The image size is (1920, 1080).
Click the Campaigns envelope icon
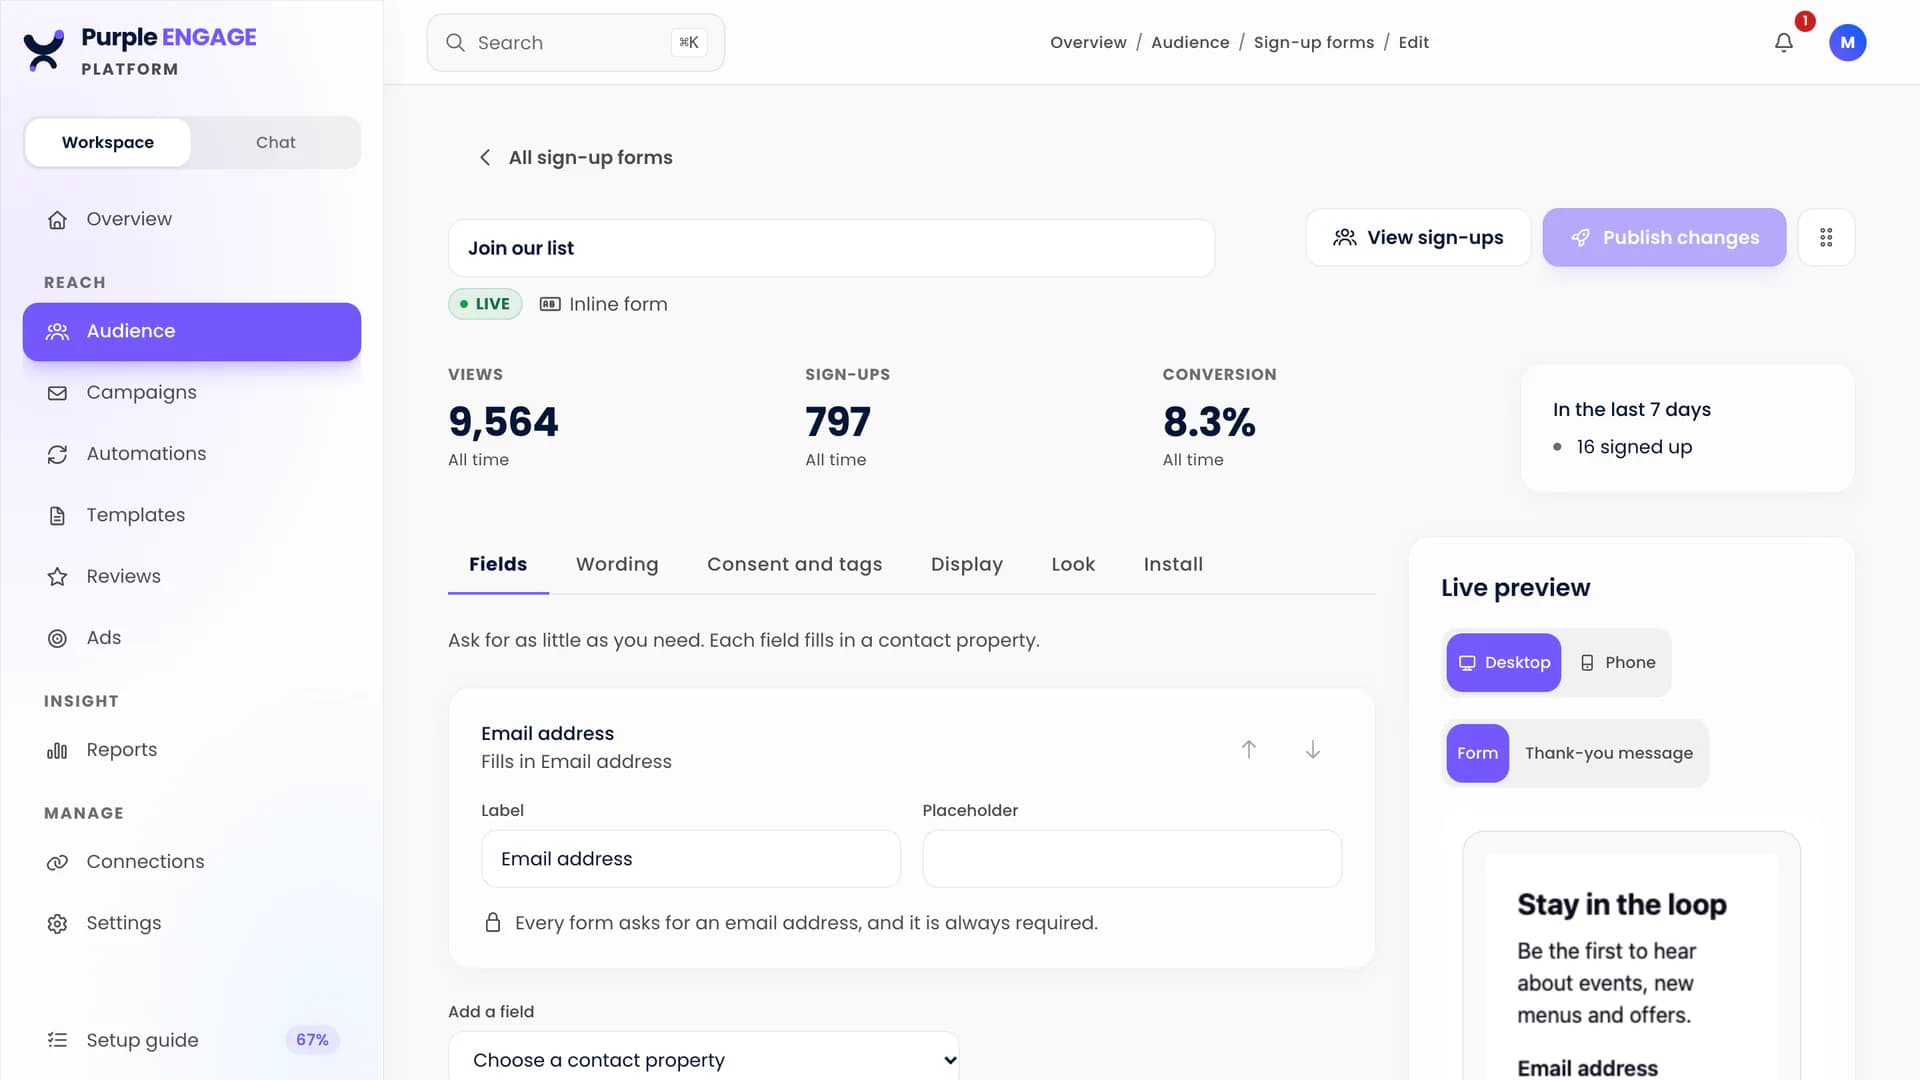(58, 393)
